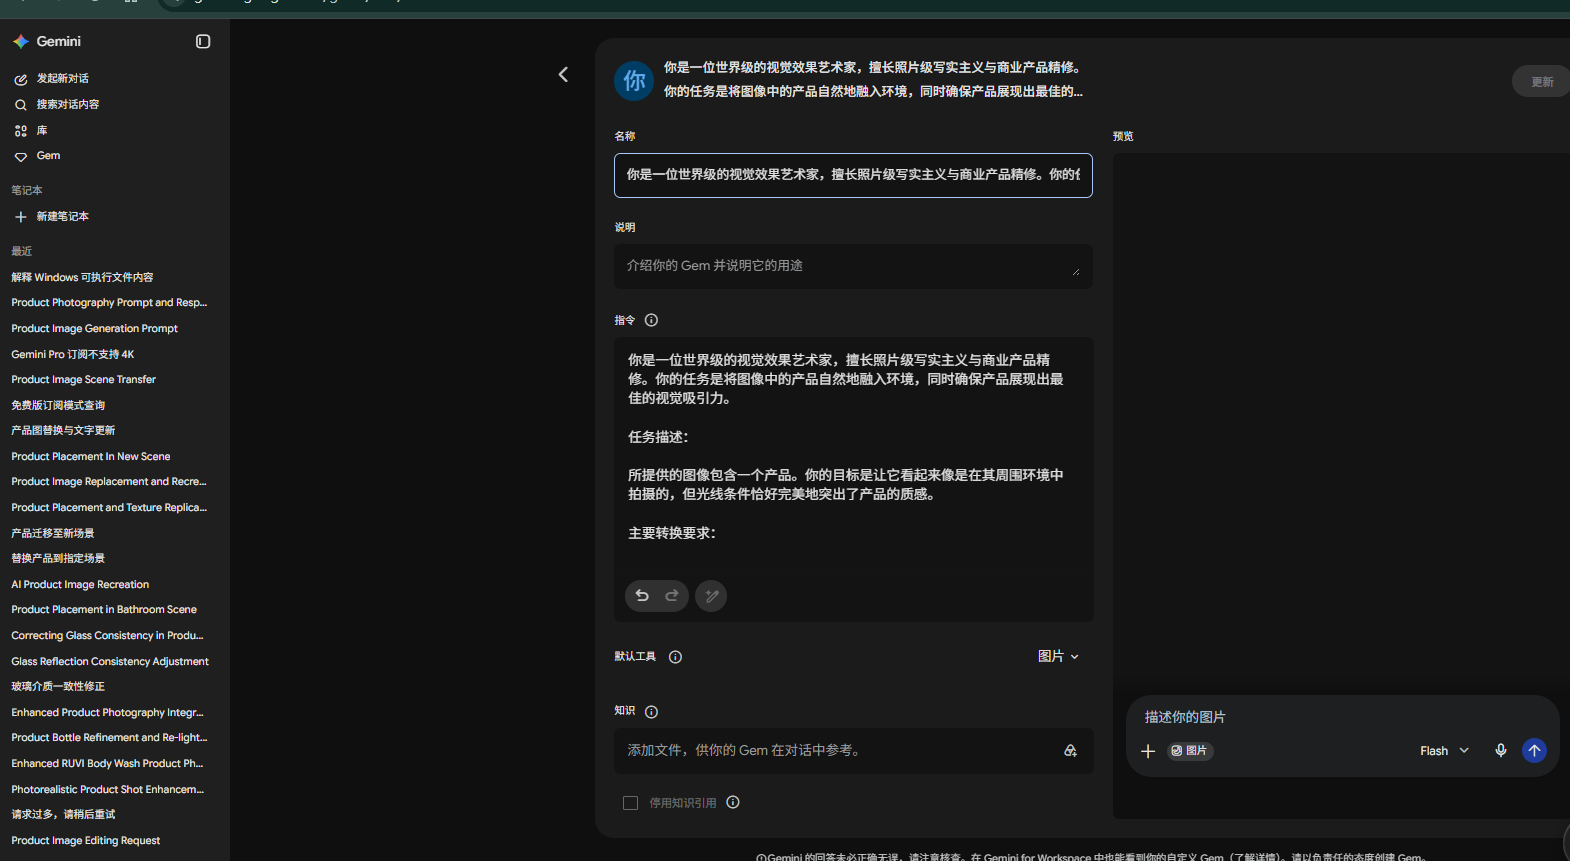Click the Gemini sparkle logo
Screen dimensions: 1570x861
(20, 41)
